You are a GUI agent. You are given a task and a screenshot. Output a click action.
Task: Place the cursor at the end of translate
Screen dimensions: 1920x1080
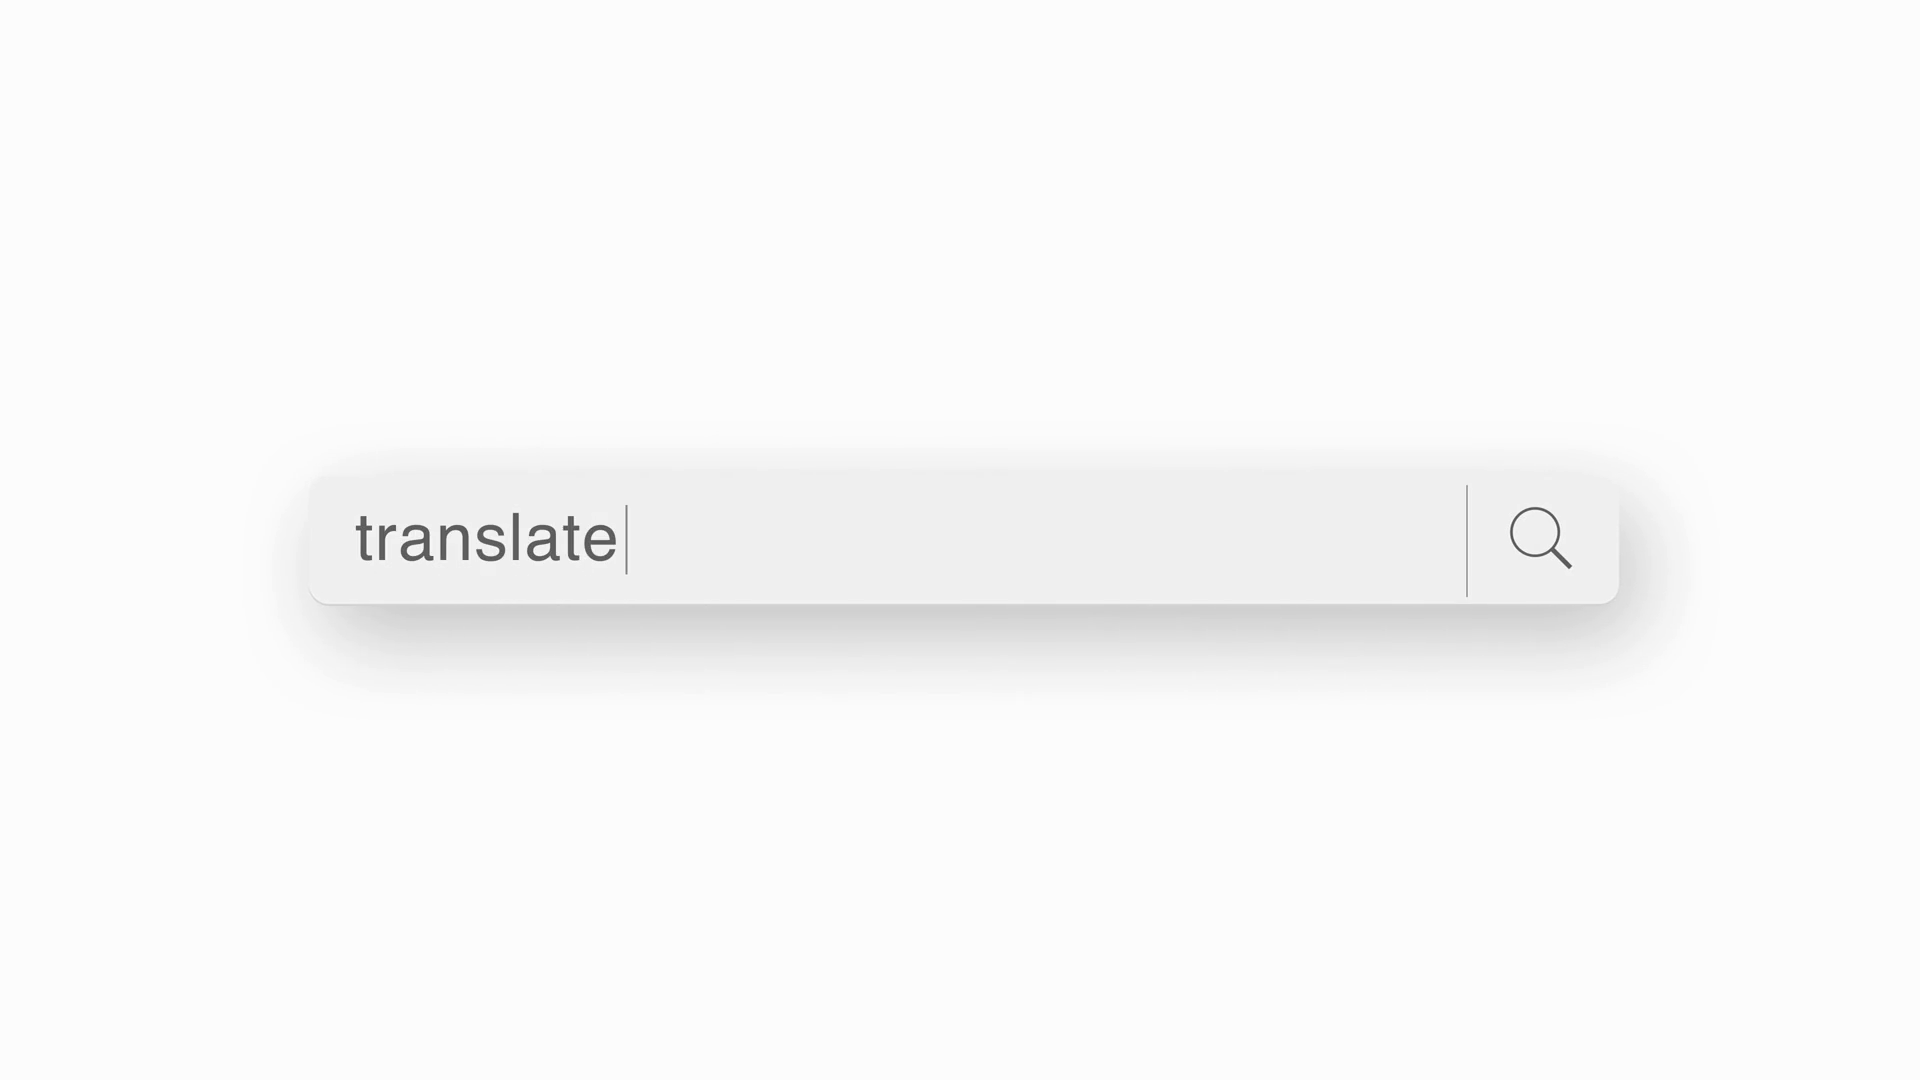624,540
